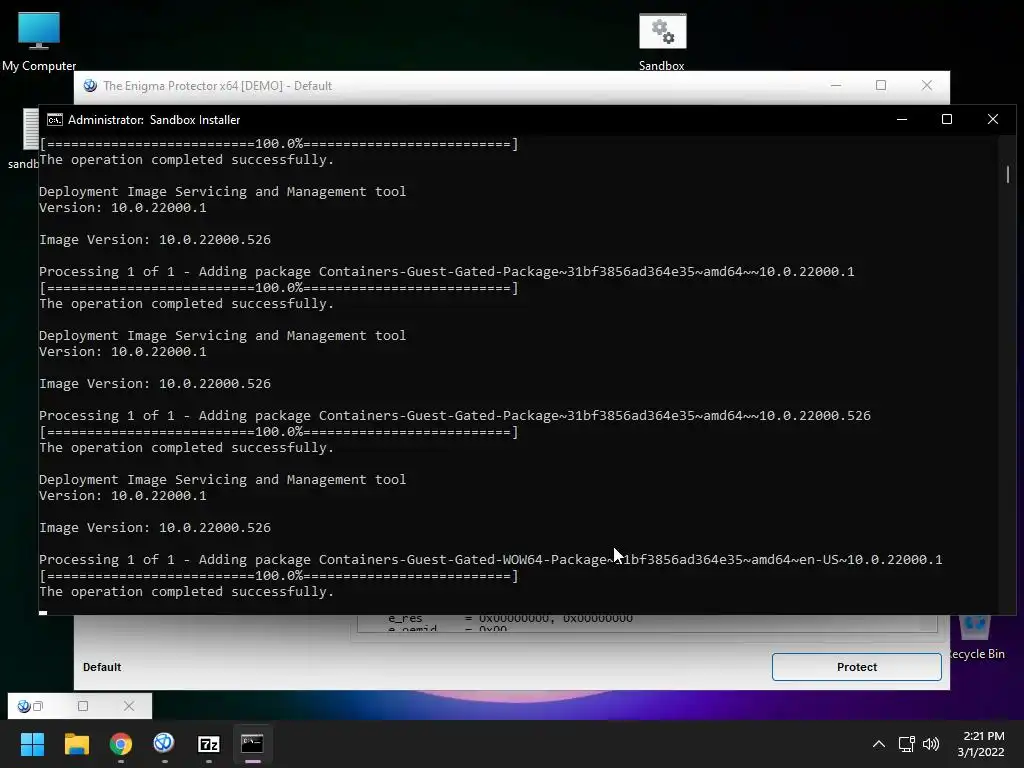Image resolution: width=1024 pixels, height=768 pixels.
Task: Minimize The Enigma Protector window
Action: tap(836, 86)
